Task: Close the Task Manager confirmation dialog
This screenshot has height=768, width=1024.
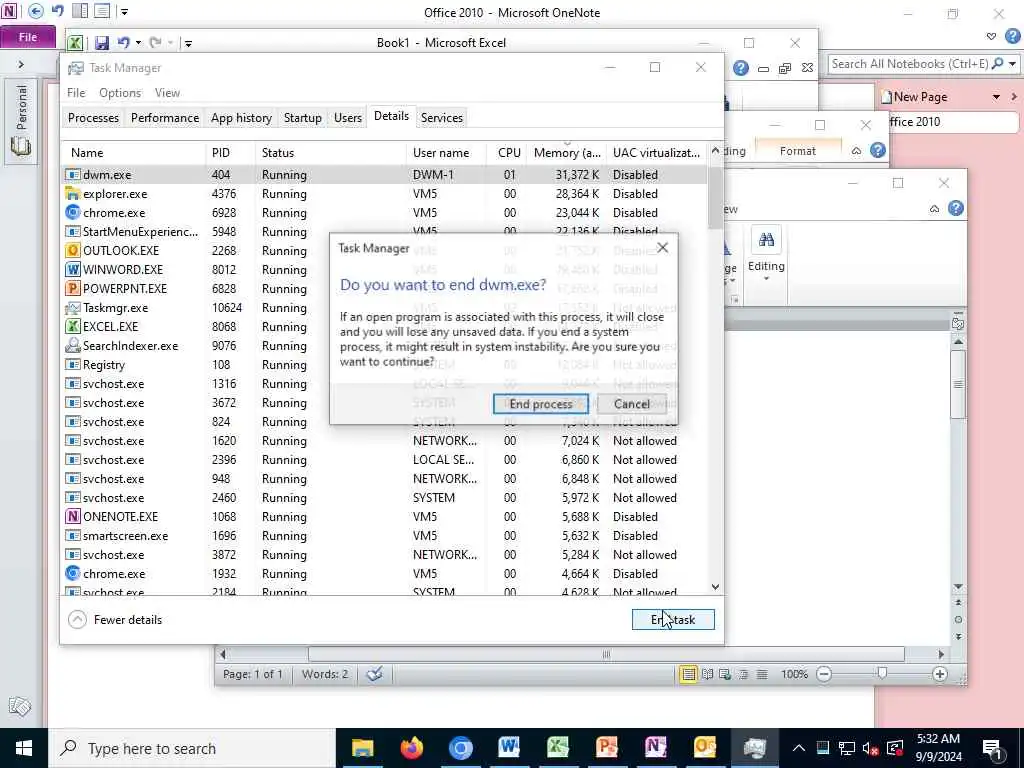Action: tap(662, 248)
